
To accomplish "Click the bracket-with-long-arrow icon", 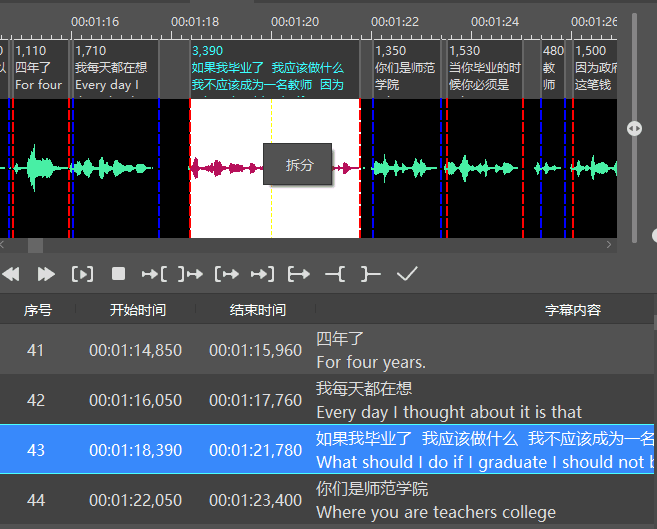I will point(299,274).
